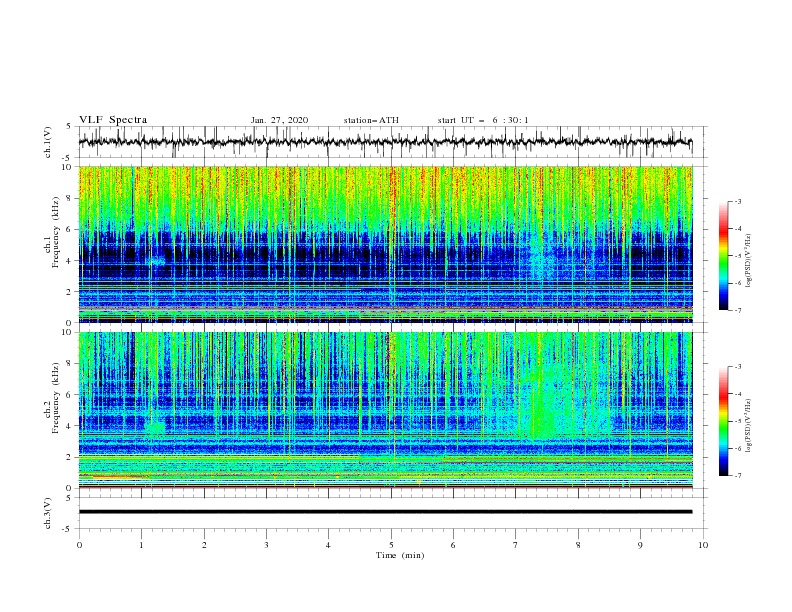Click the "7" tick on time axis
The width and height of the screenshot is (792, 612).
coord(516,545)
